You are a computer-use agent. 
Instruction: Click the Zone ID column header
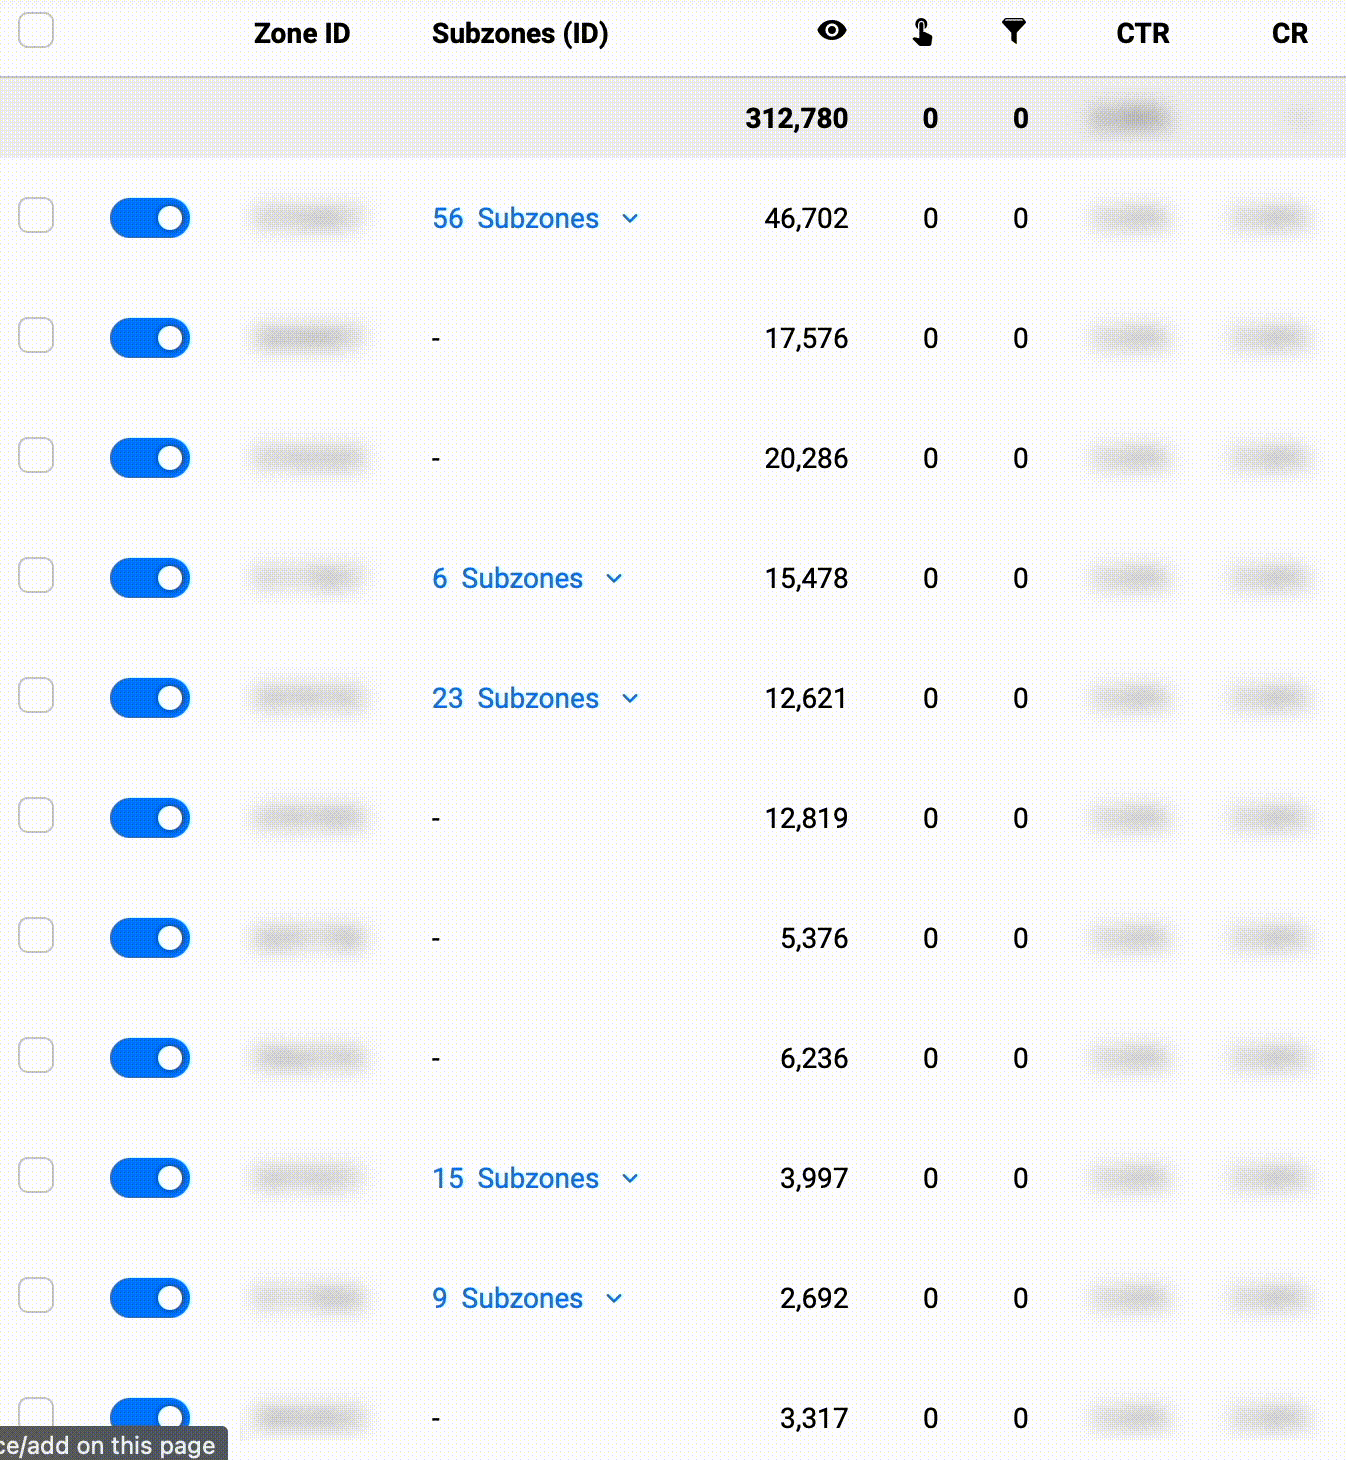(x=302, y=34)
